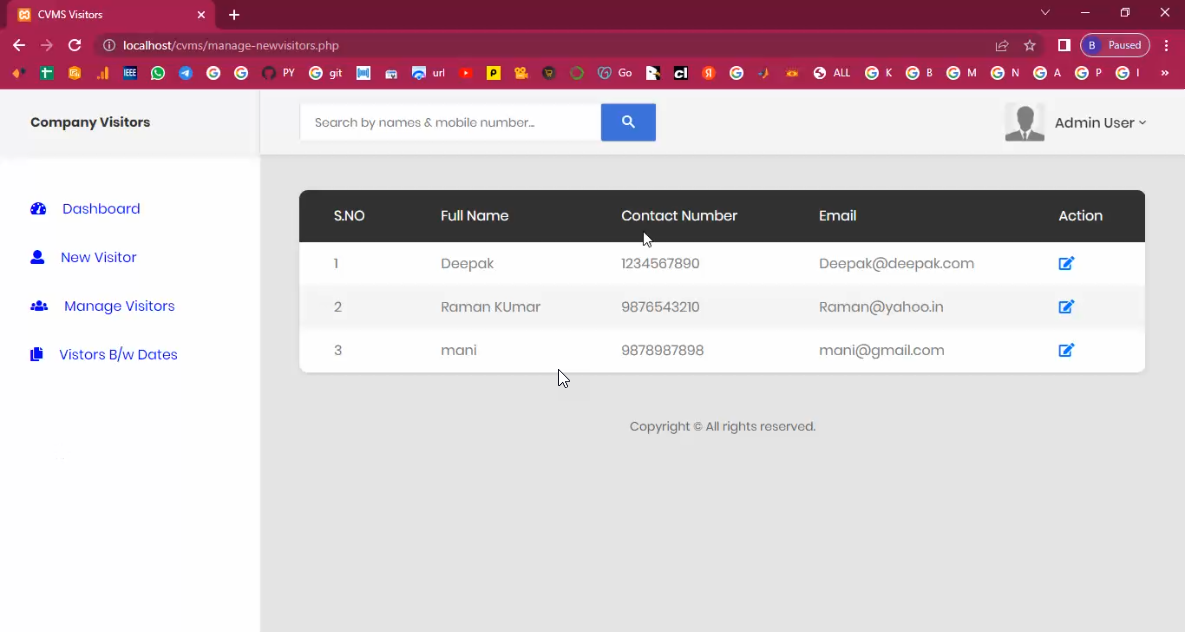Click the Dashboard gauge icon in sidebar

(x=39, y=209)
